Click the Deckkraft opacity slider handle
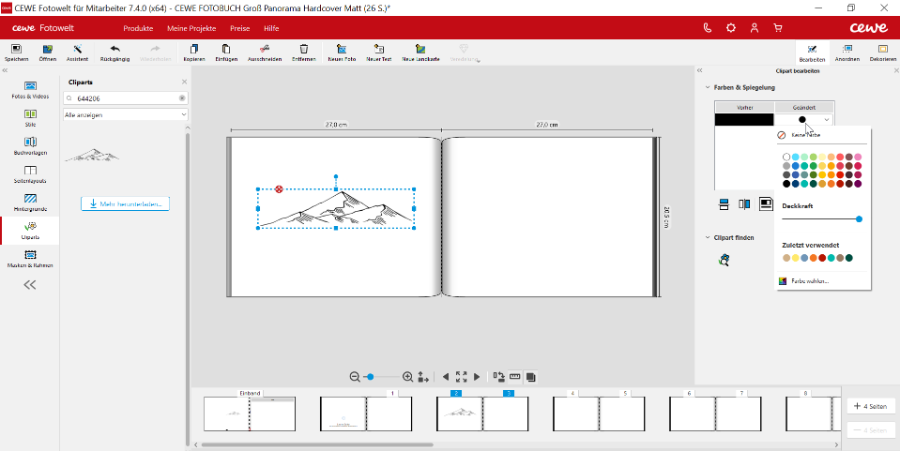This screenshot has width=900, height=451. pos(859,219)
